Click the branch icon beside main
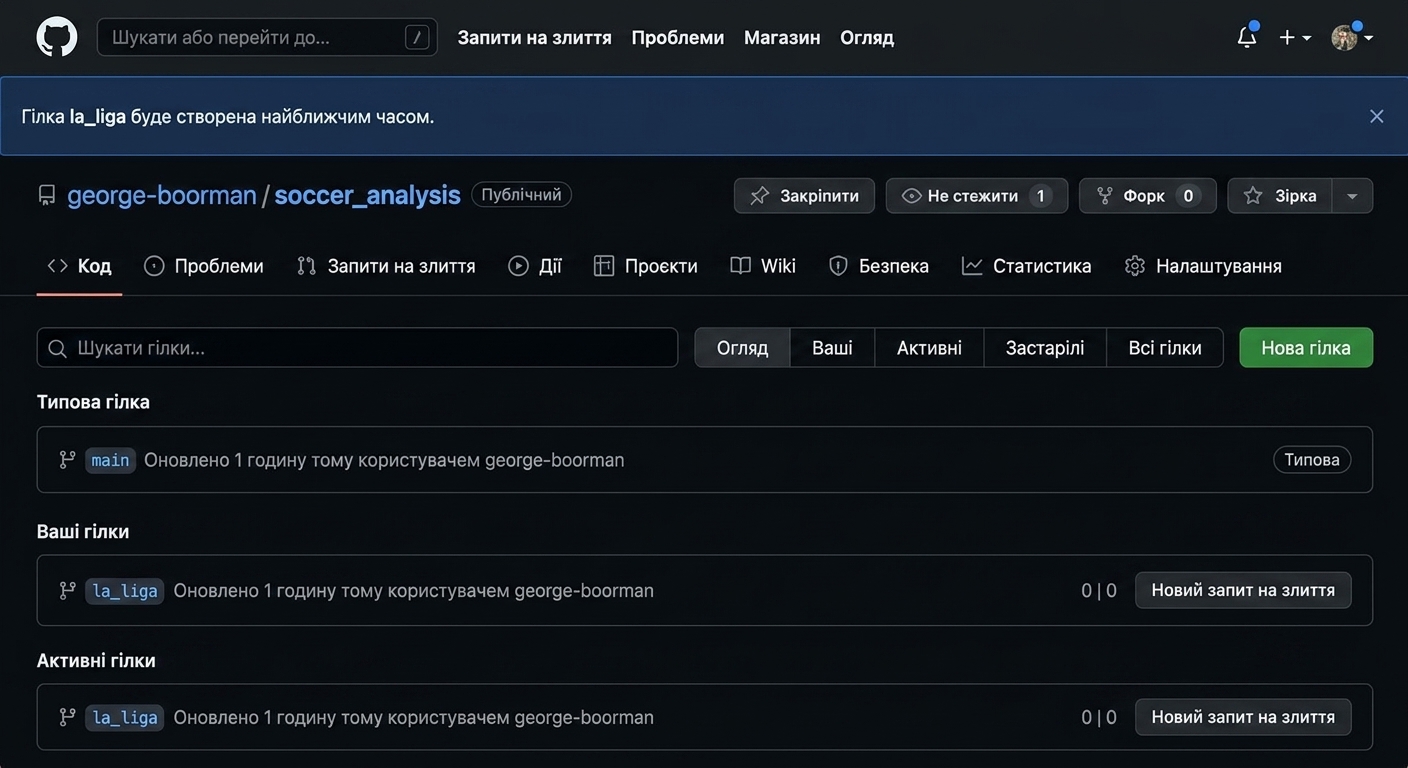The height and width of the screenshot is (768, 1408). (67, 460)
